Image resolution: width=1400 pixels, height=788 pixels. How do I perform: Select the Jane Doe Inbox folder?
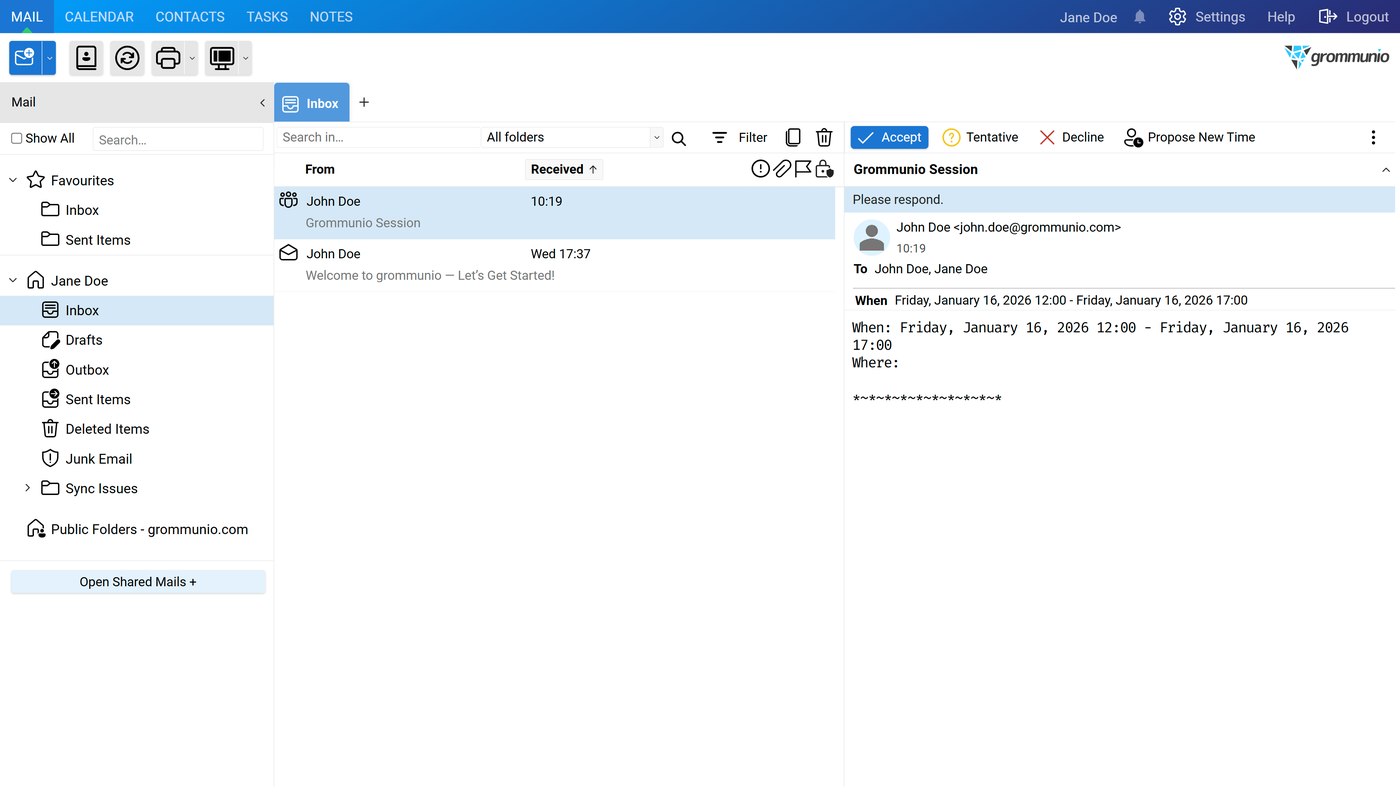point(136,310)
